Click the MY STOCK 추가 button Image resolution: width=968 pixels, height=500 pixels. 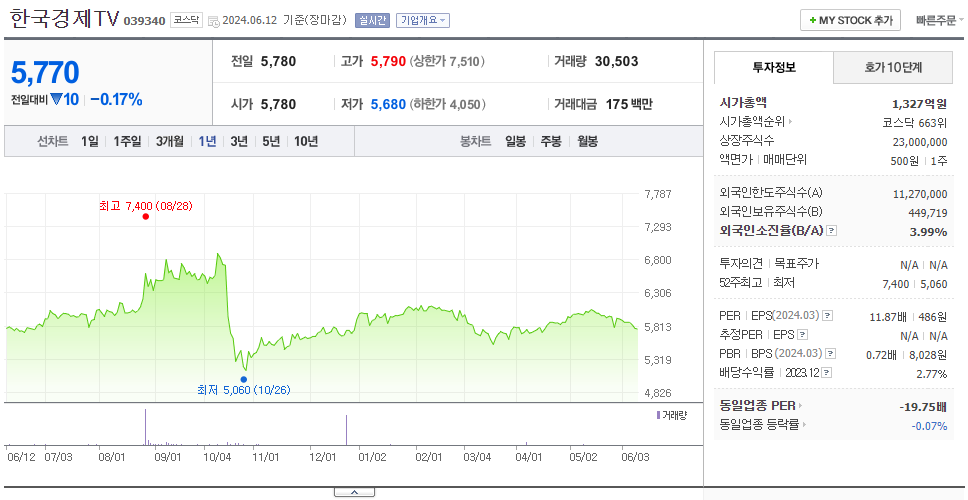coord(851,20)
